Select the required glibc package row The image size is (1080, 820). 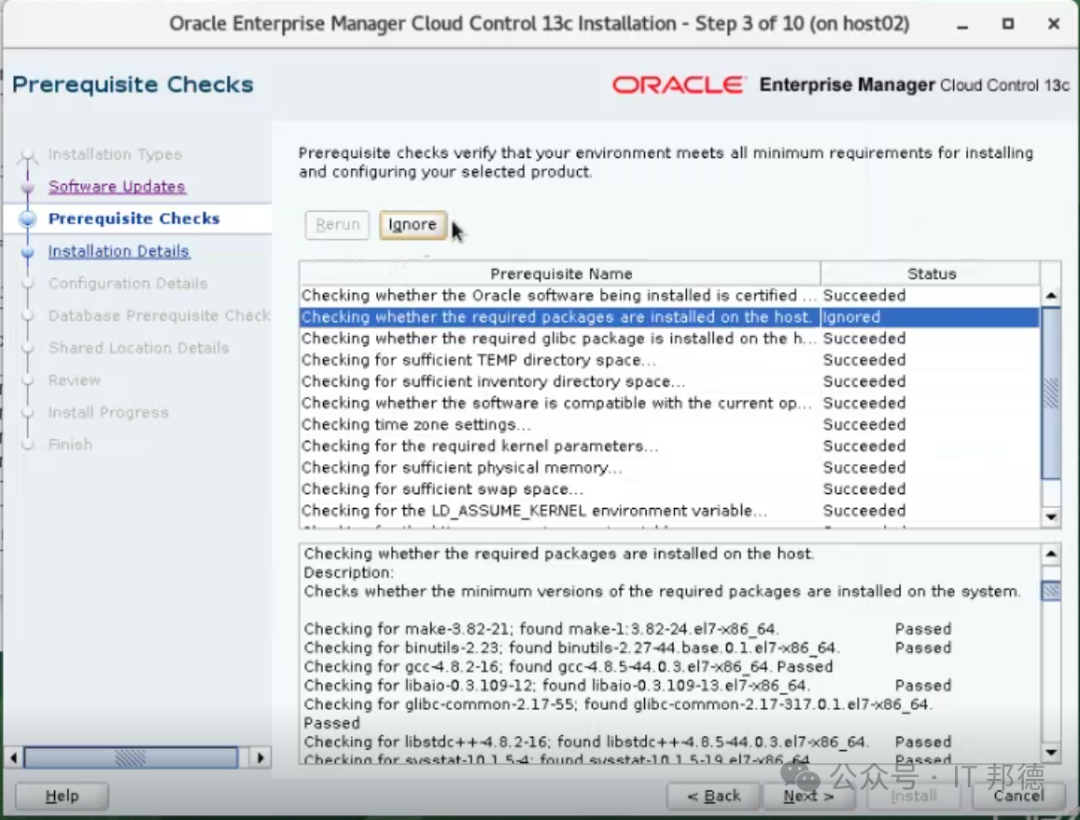tap(669, 339)
